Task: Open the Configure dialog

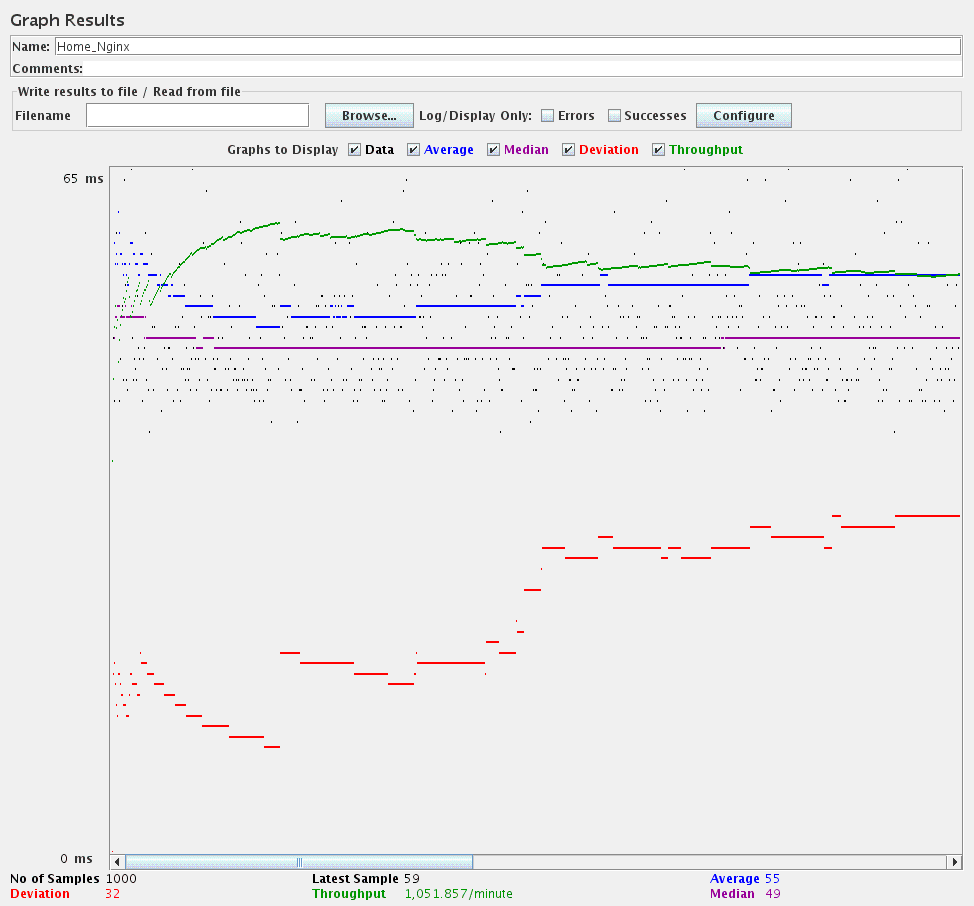Action: 744,116
